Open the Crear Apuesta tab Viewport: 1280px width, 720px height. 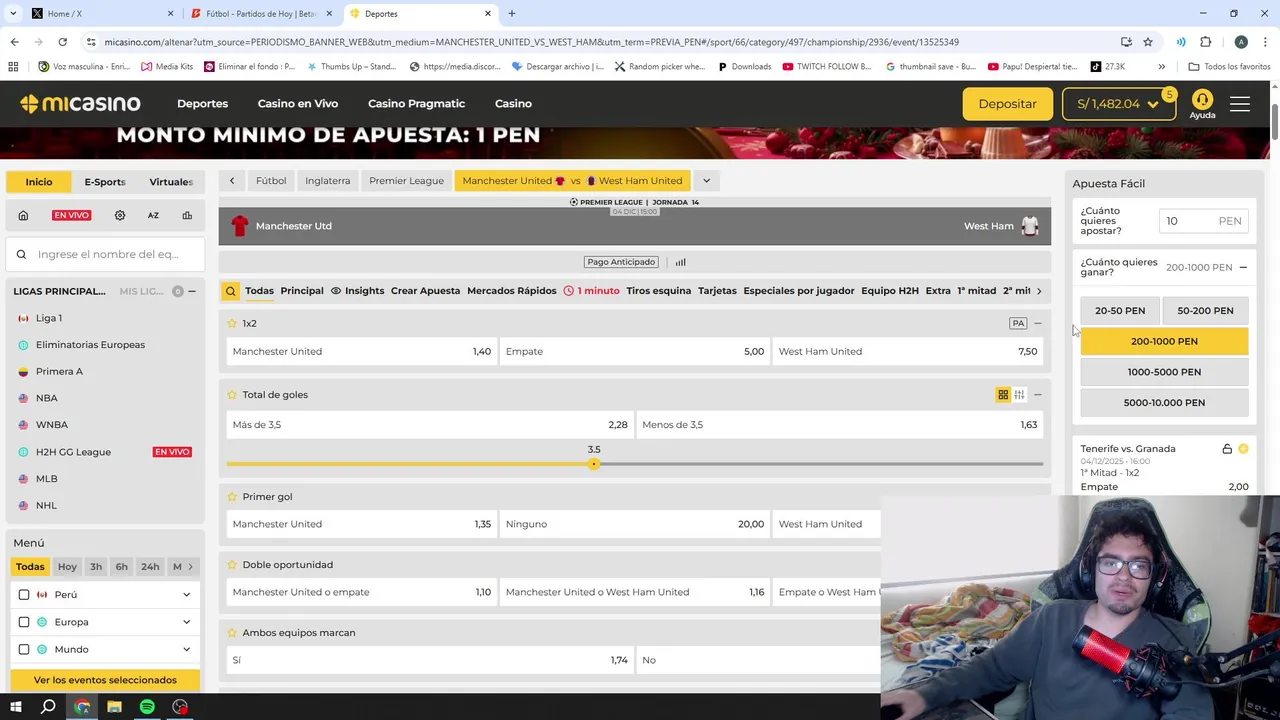coord(425,291)
